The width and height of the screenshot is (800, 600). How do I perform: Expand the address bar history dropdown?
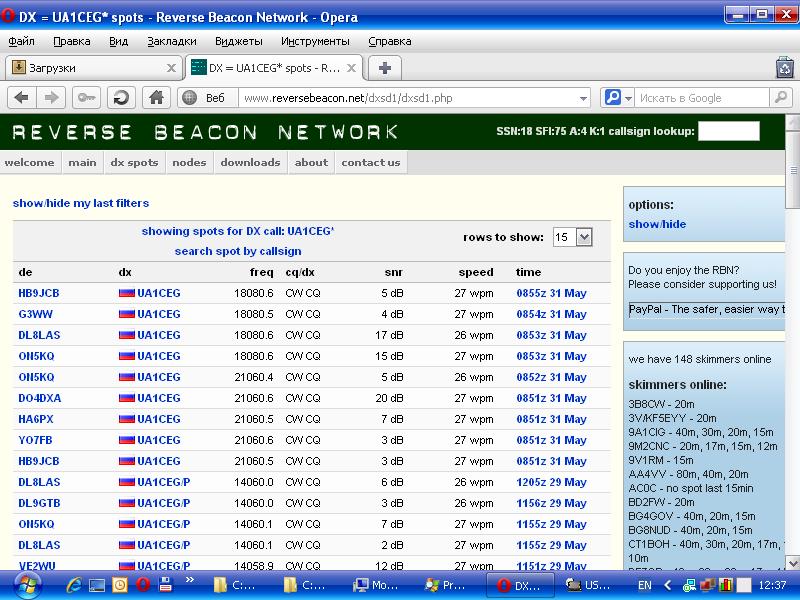583,98
